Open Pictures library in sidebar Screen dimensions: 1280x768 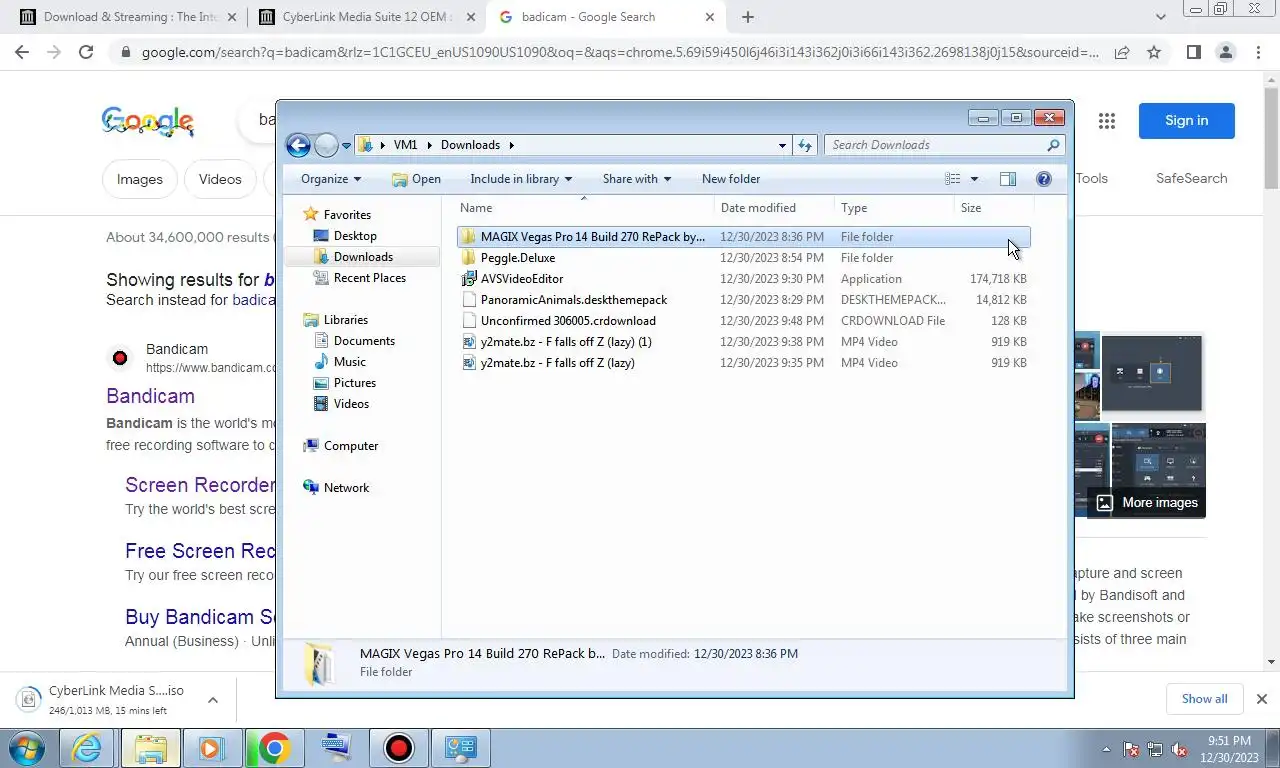355,383
